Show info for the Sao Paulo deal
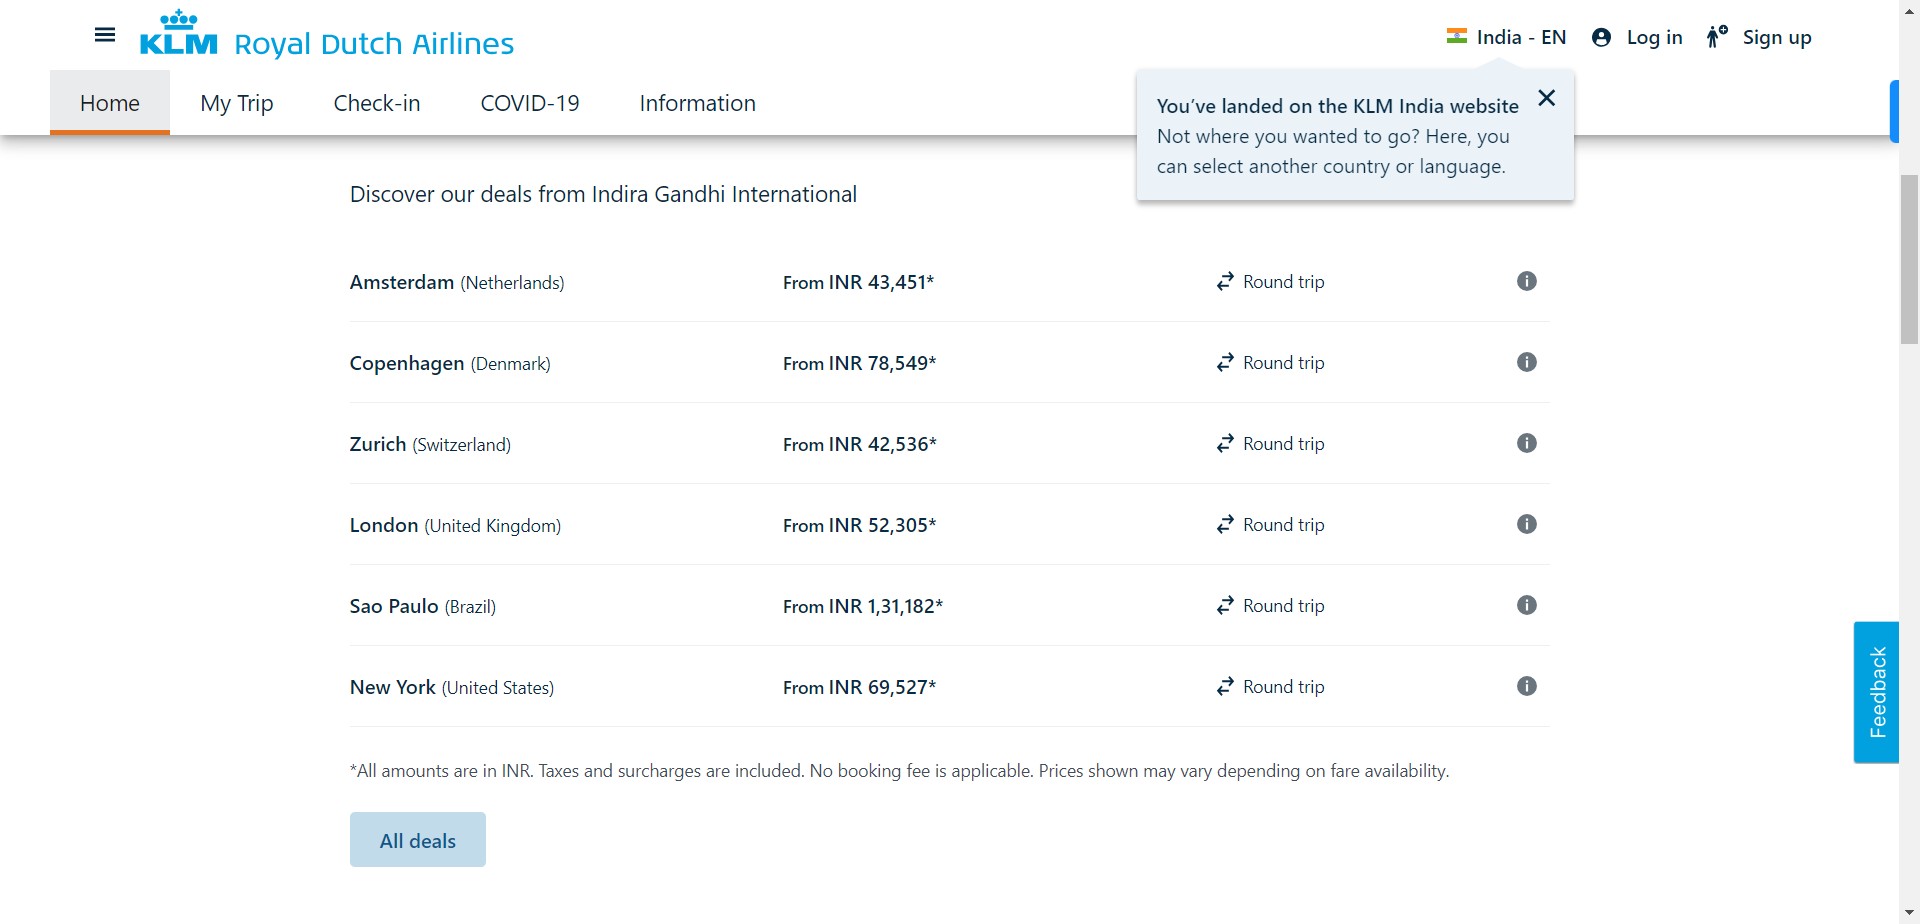The height and width of the screenshot is (924, 1920). pos(1526,605)
